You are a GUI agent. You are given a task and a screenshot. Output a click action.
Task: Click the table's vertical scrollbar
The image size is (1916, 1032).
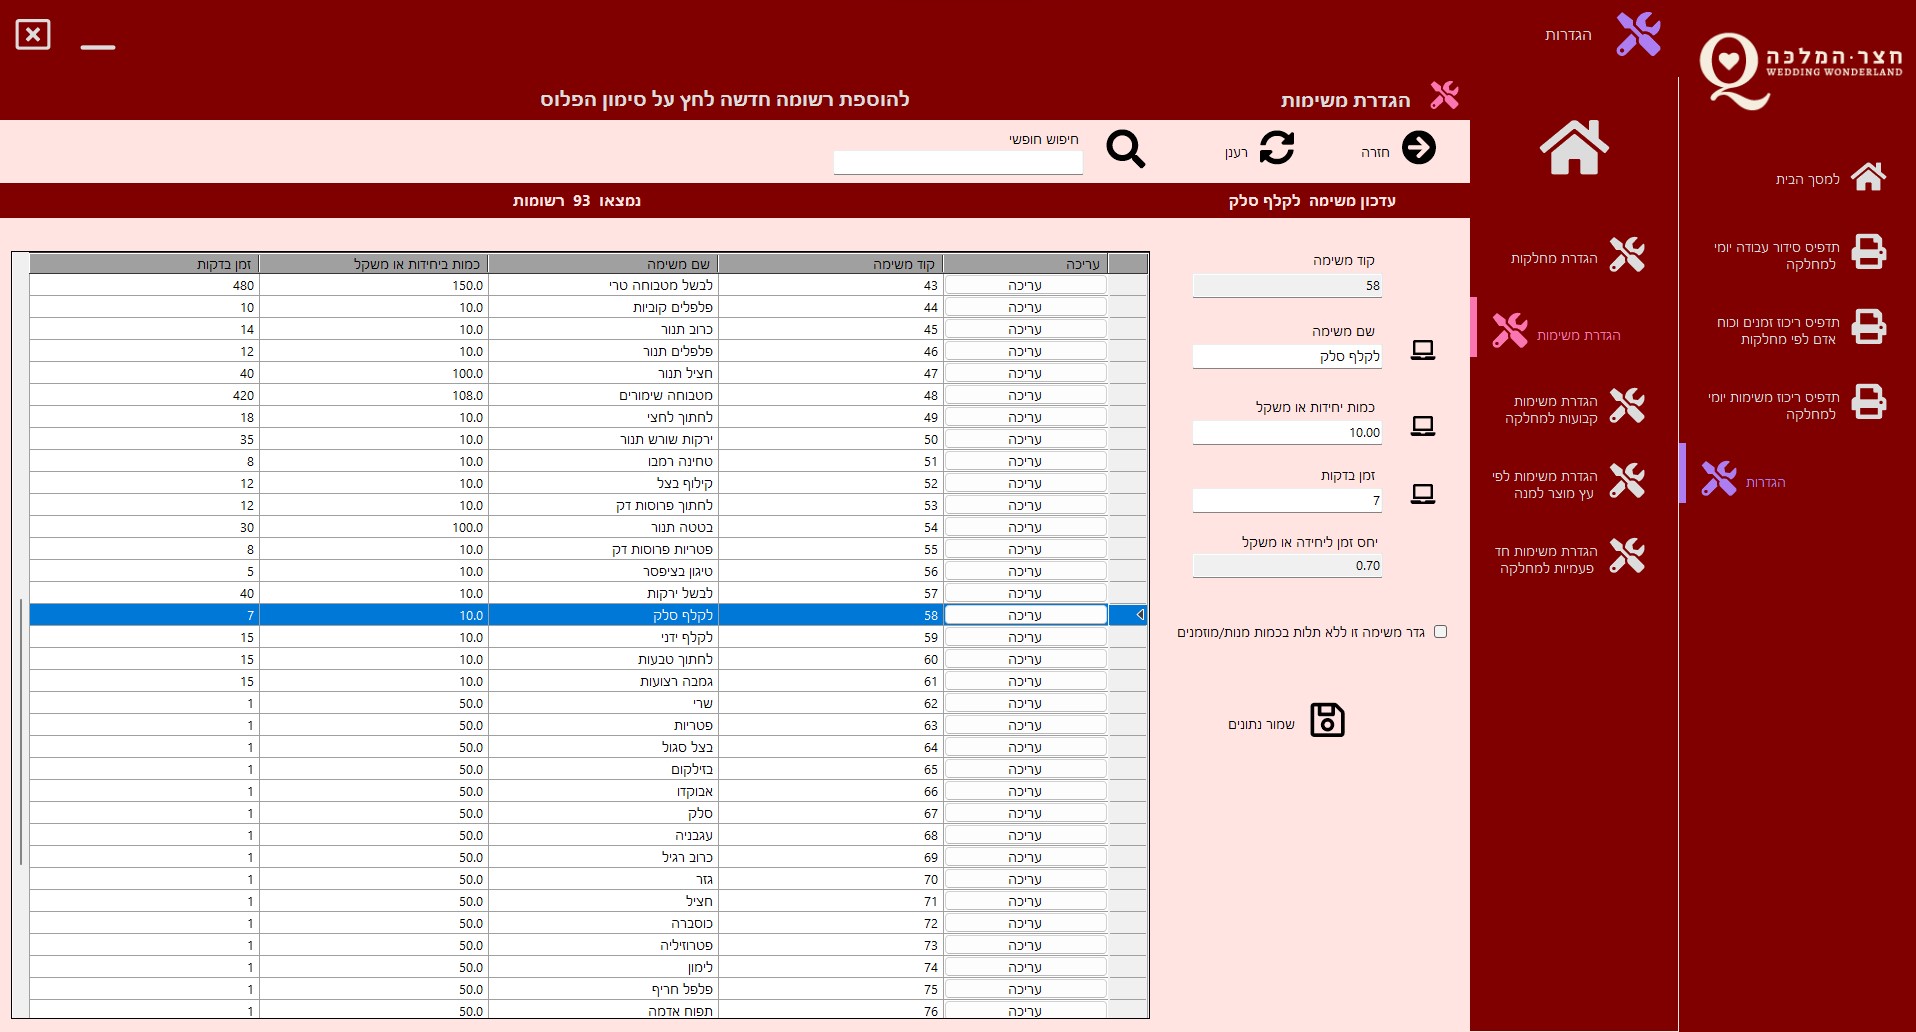tap(20, 732)
